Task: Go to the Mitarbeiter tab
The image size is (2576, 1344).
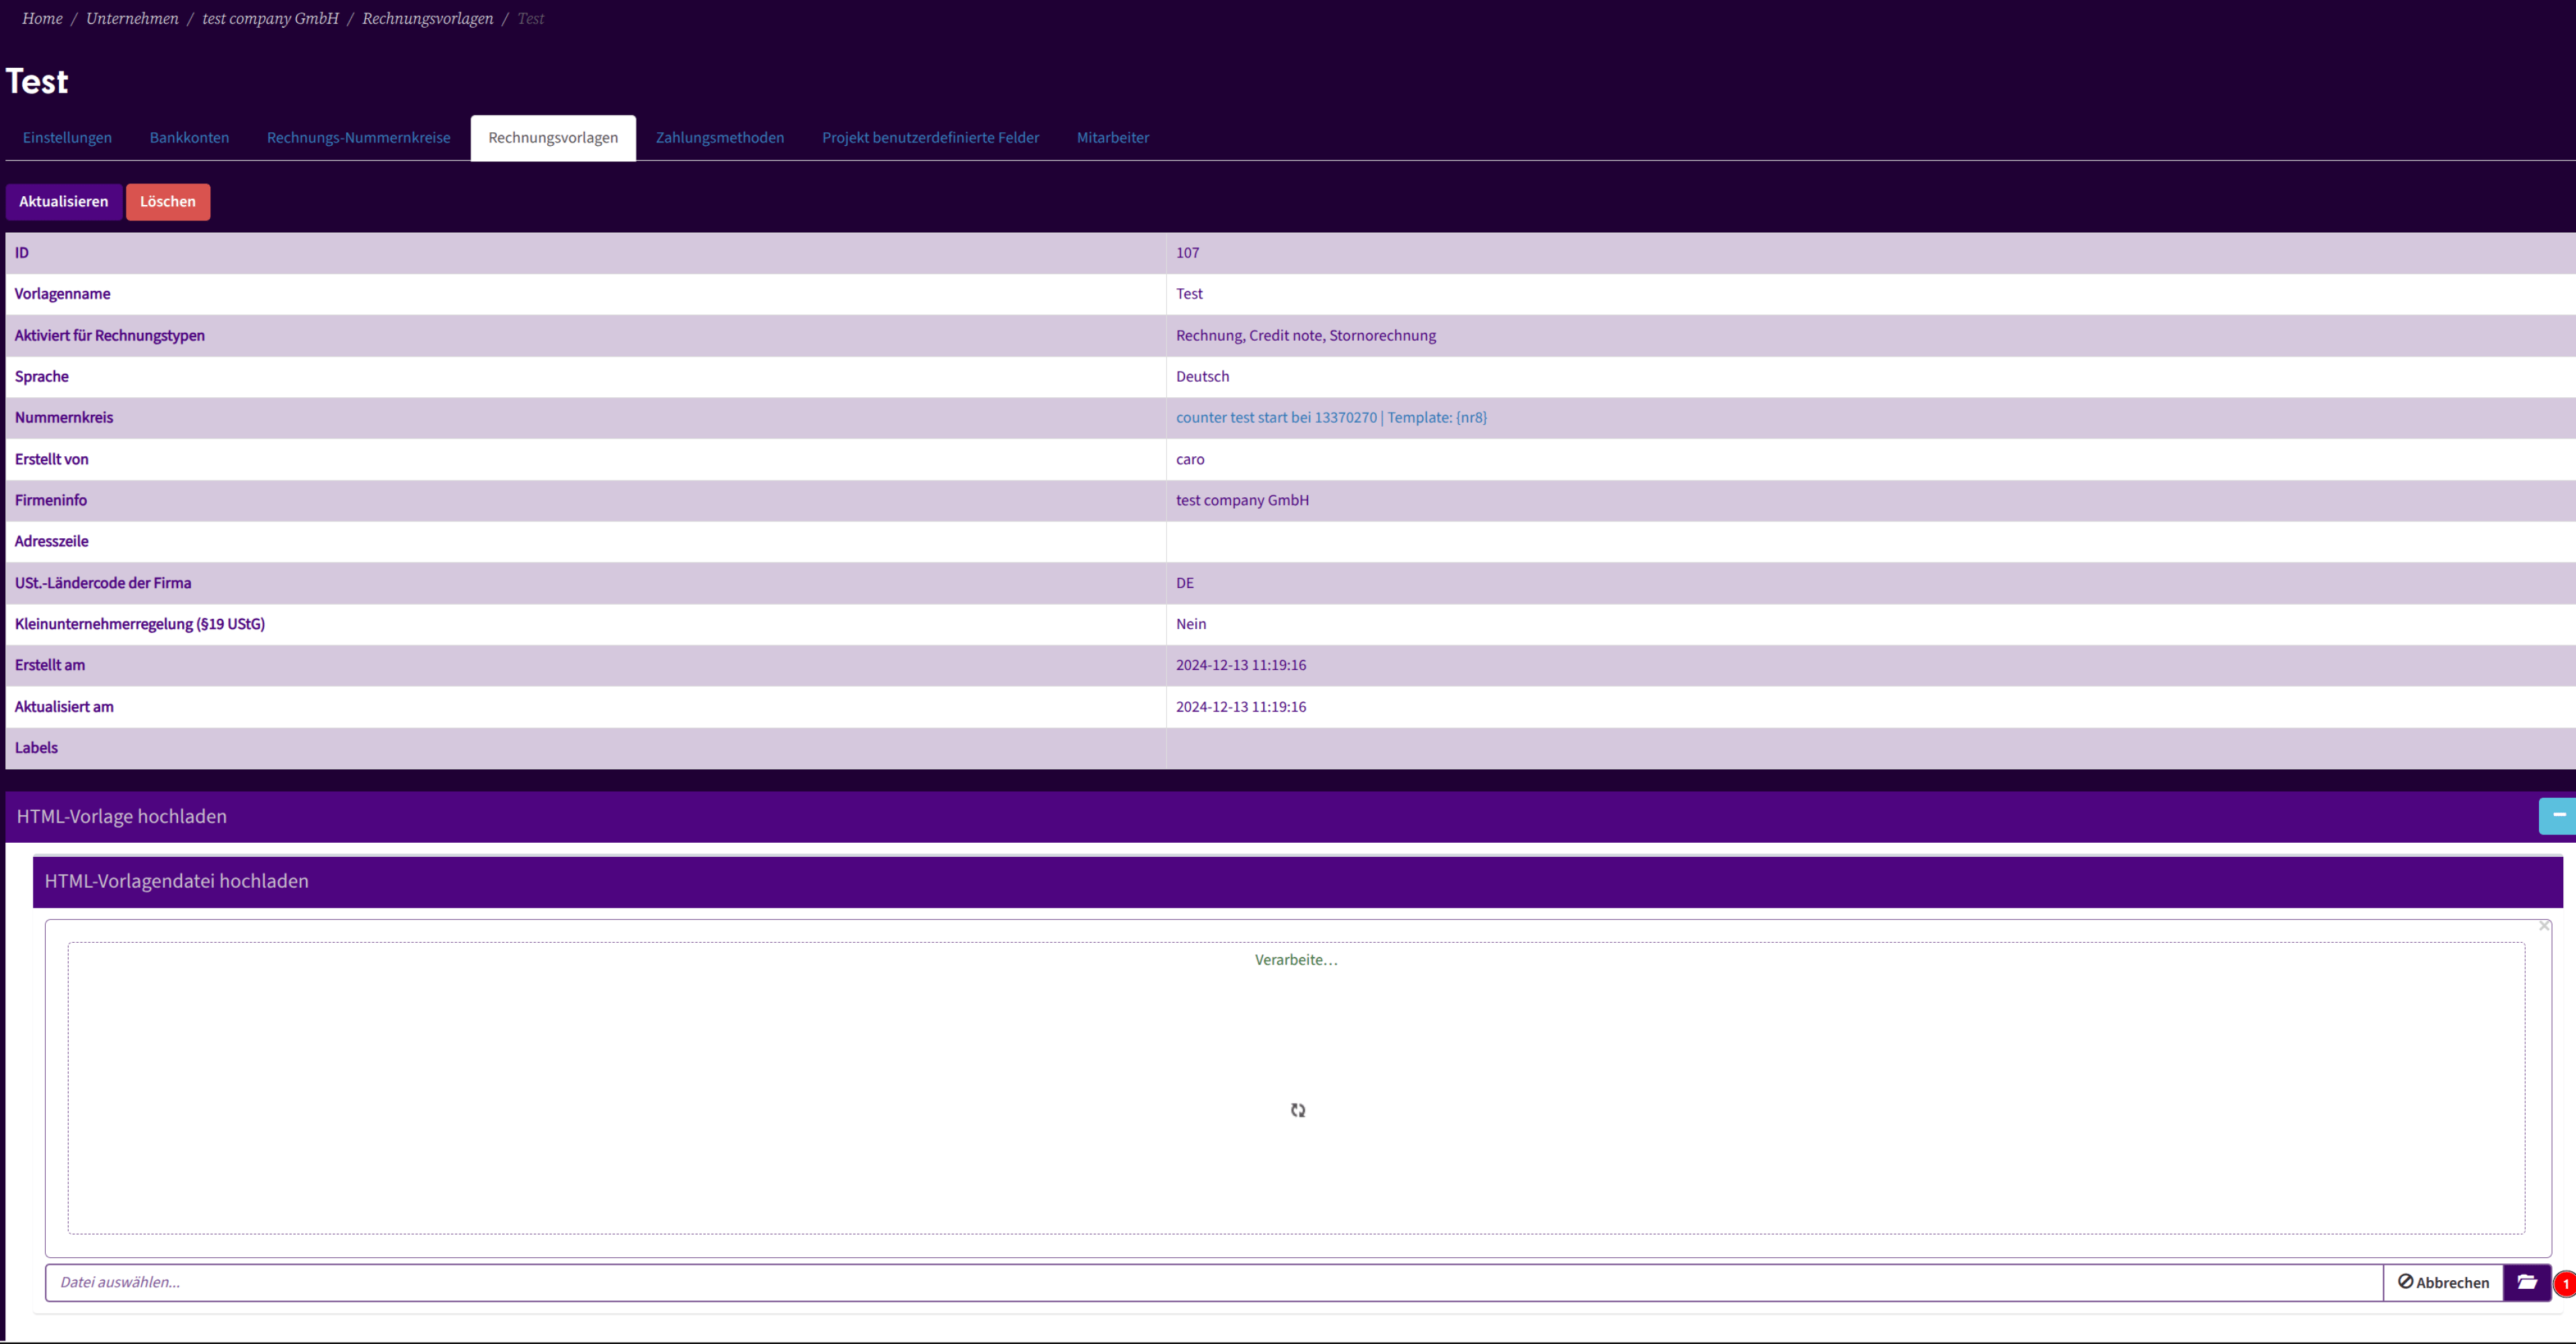Action: coord(1112,138)
